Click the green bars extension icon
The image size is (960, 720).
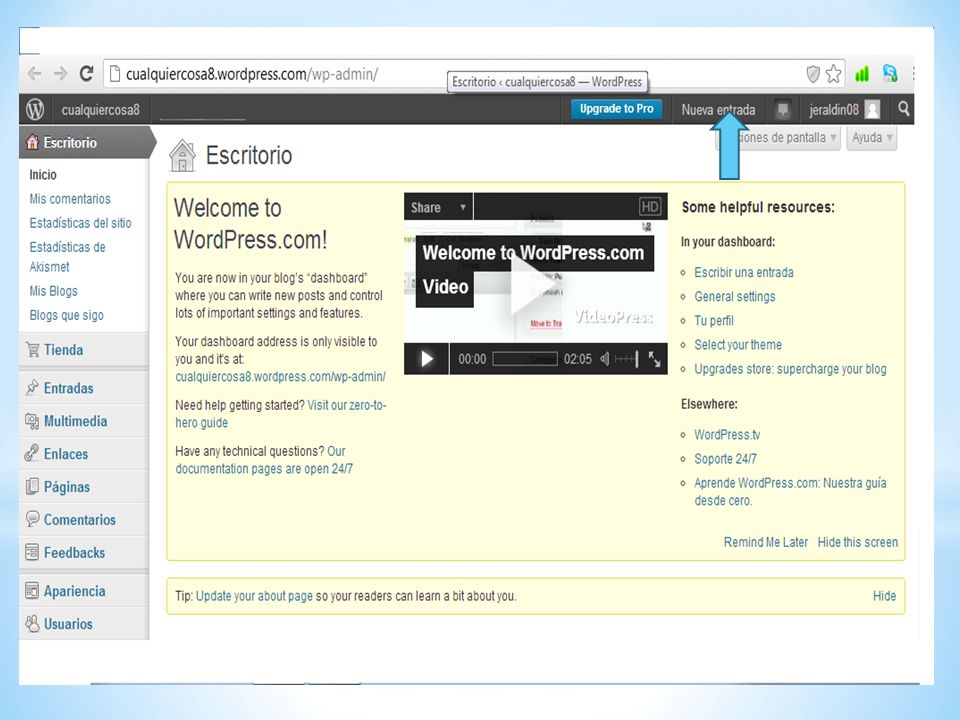point(862,74)
